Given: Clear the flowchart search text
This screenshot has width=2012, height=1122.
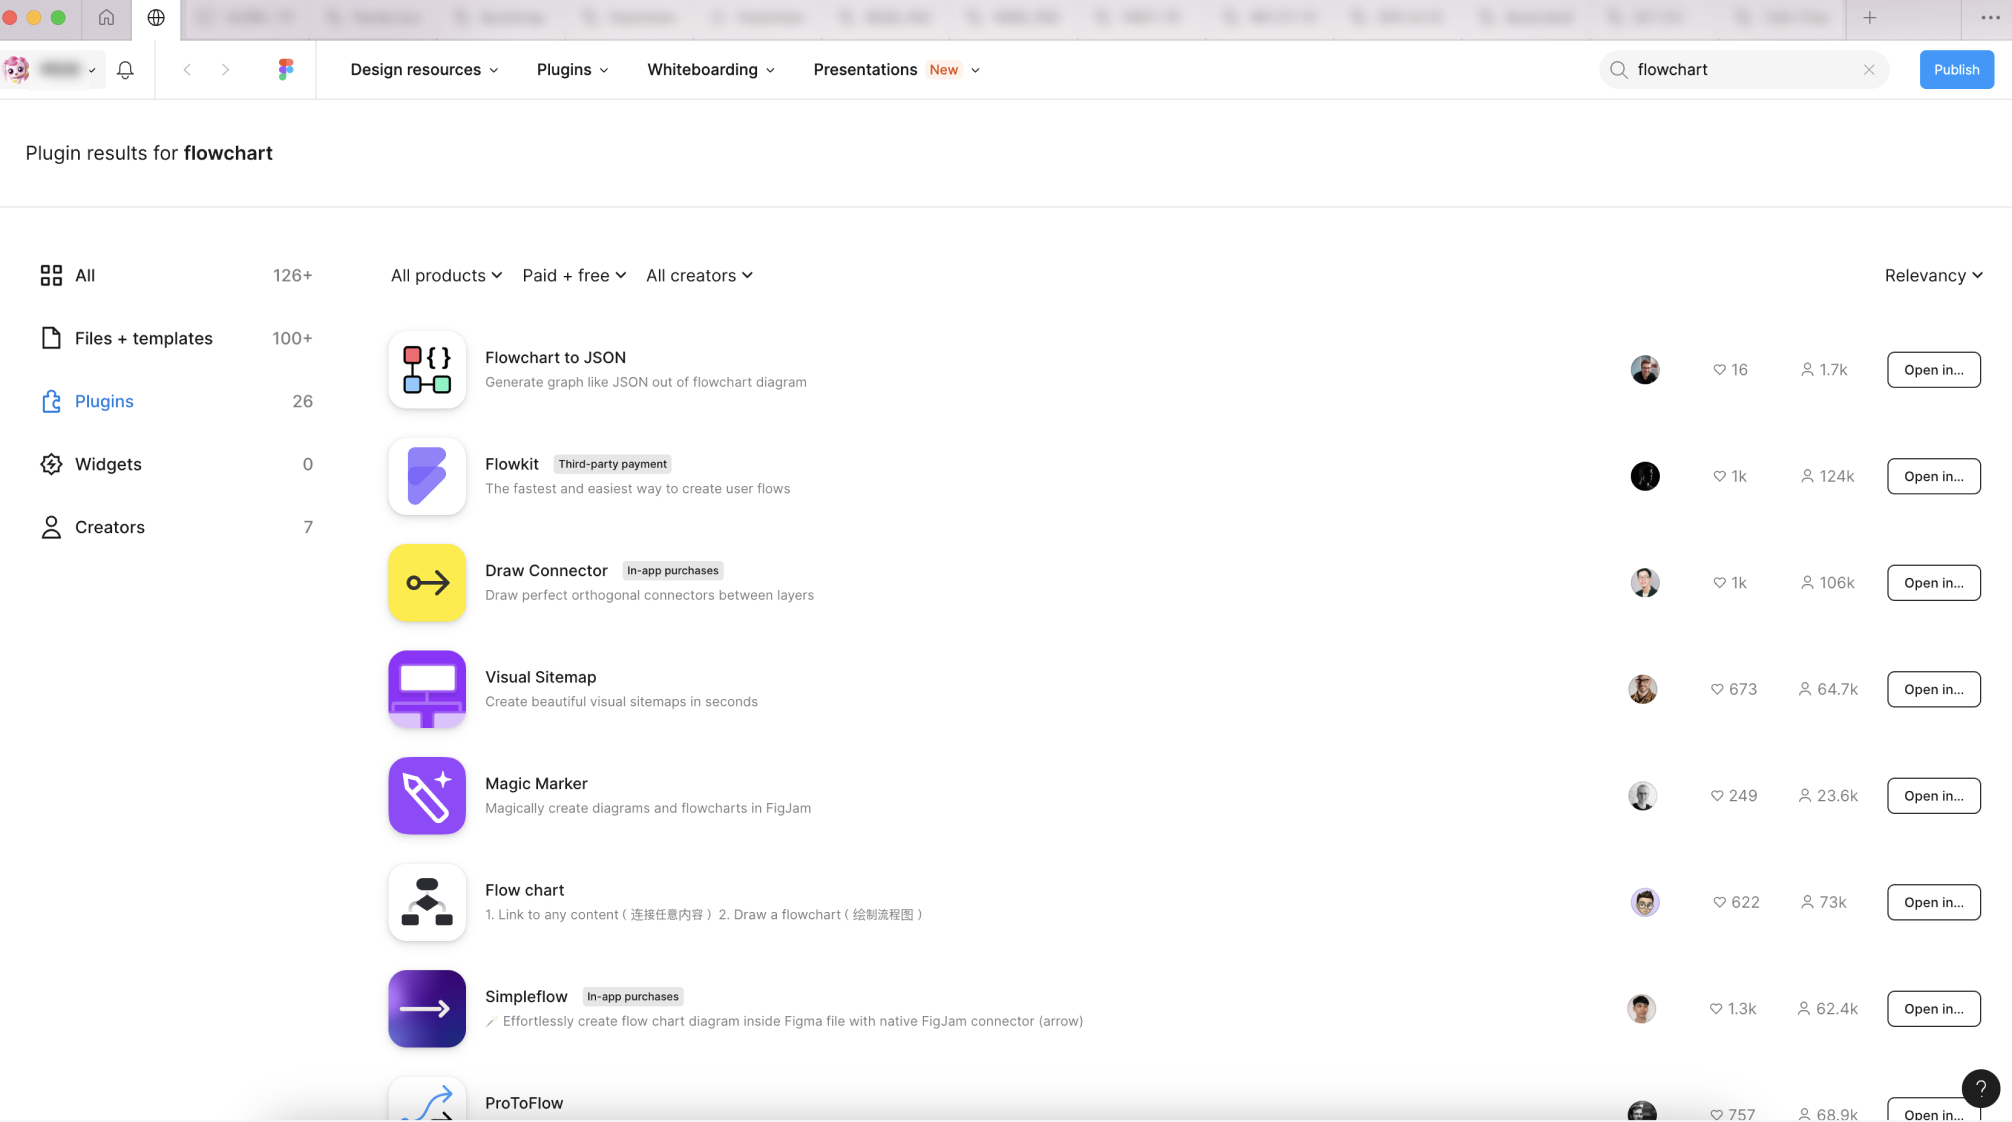Looking at the screenshot, I should 1868,70.
